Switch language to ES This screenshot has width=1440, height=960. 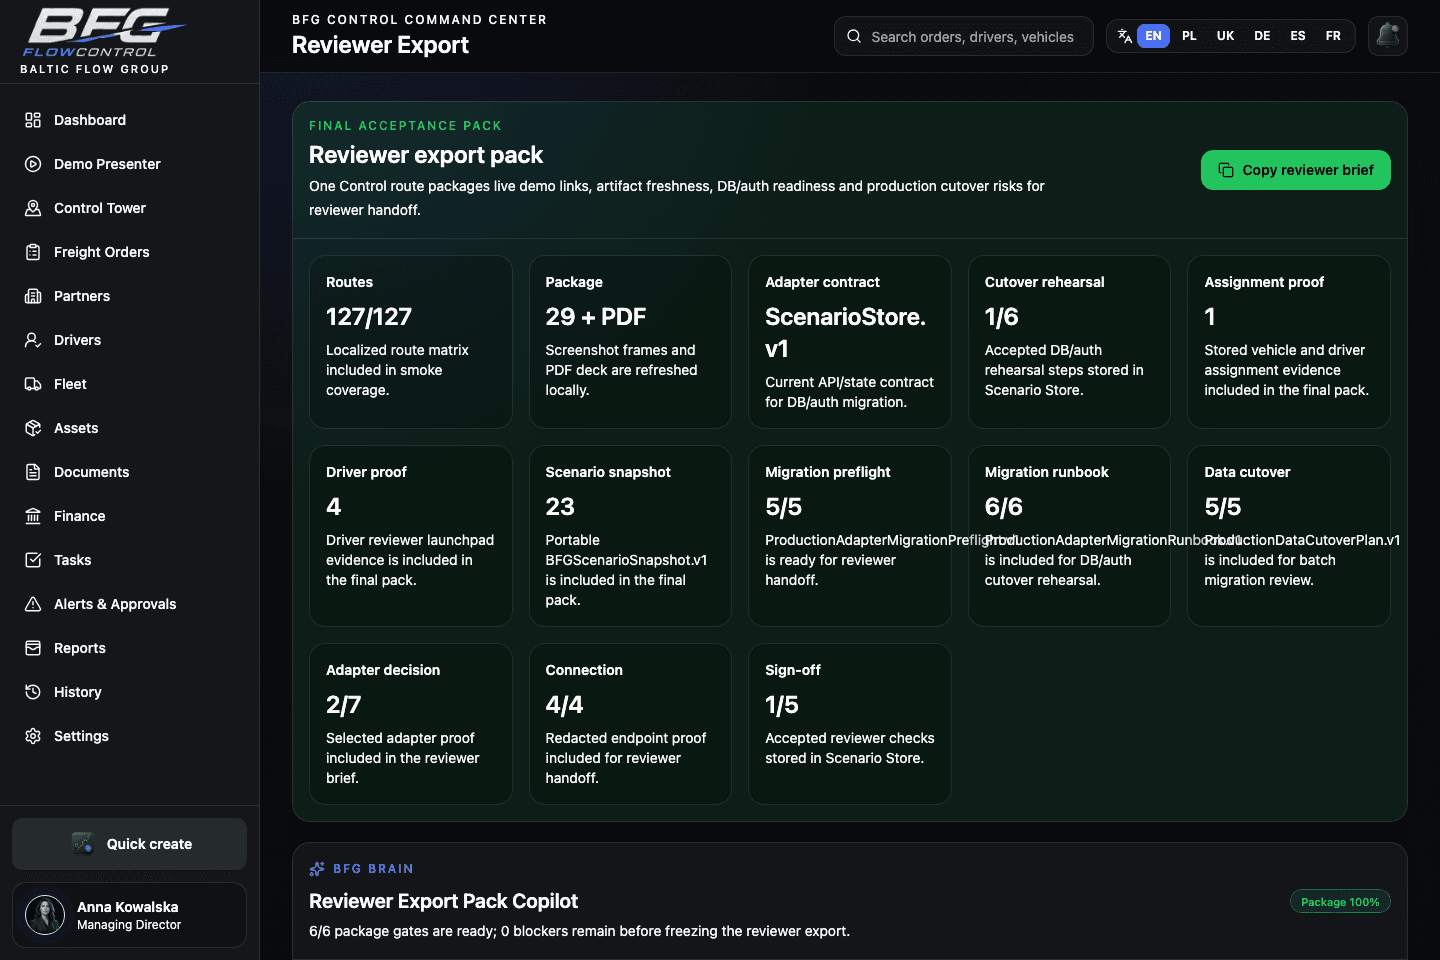(1298, 36)
